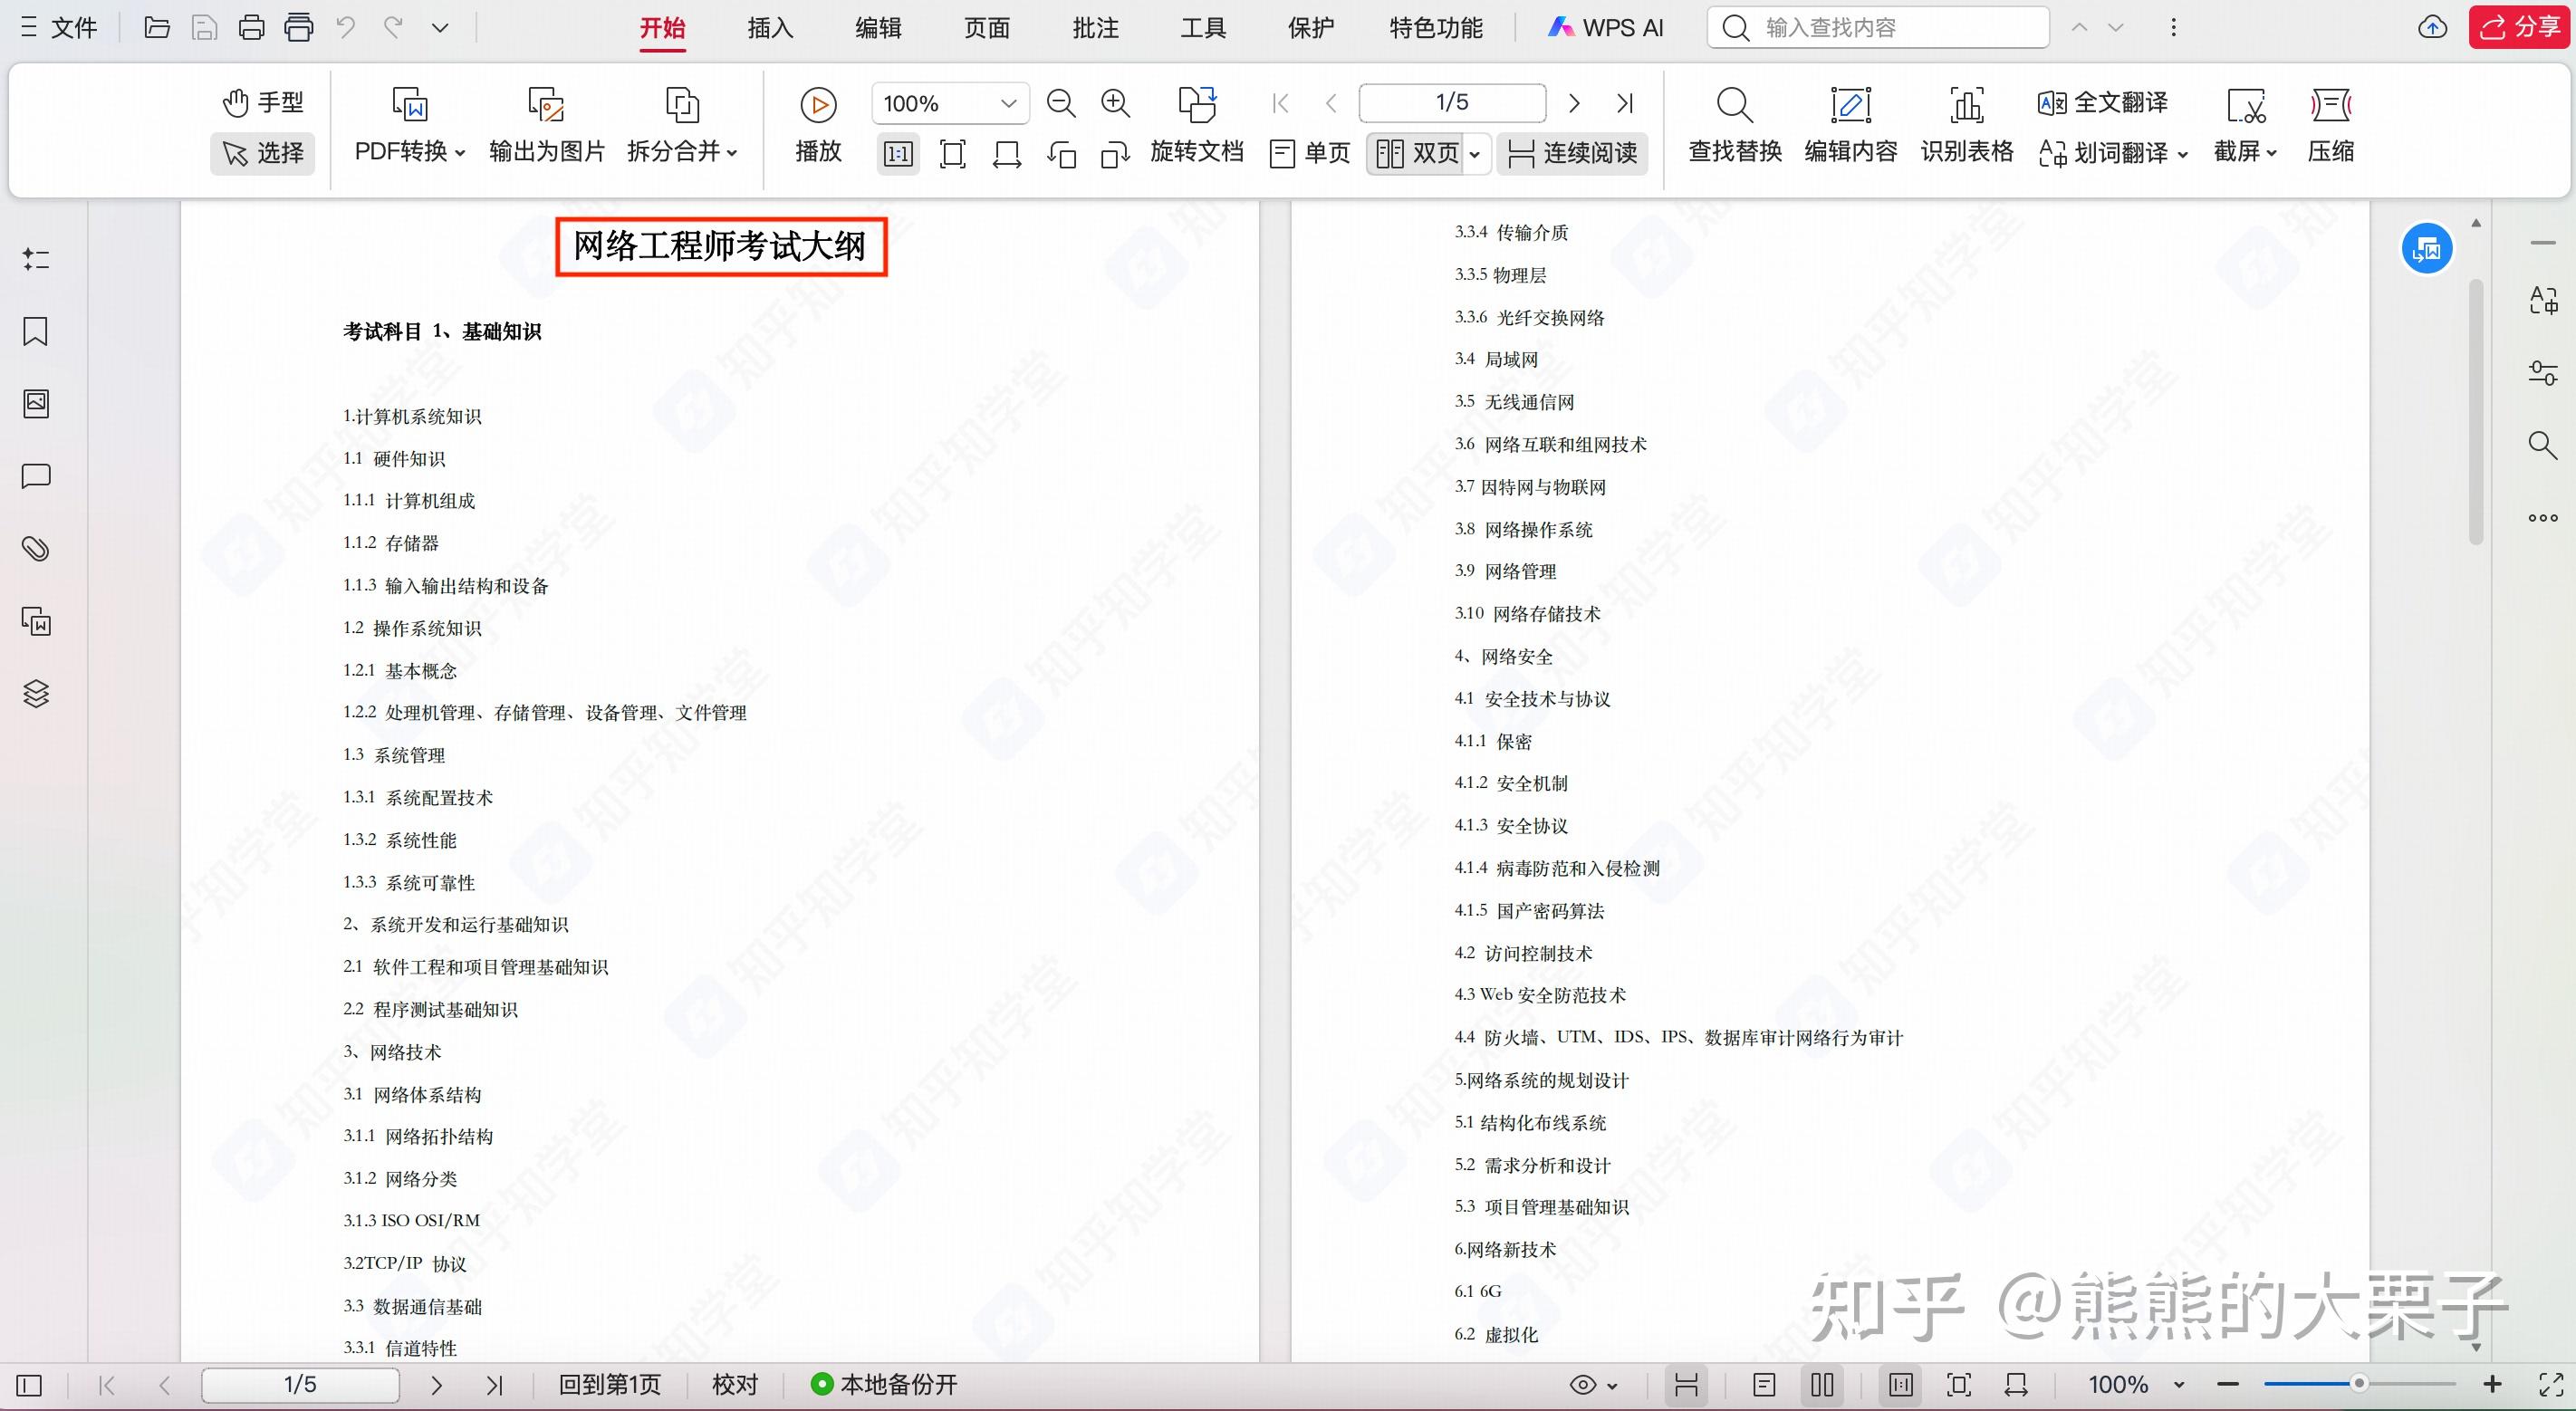Image resolution: width=2576 pixels, height=1411 pixels.
Task: Click the zoom slider in status bar
Action: pyautogui.click(x=2358, y=1384)
